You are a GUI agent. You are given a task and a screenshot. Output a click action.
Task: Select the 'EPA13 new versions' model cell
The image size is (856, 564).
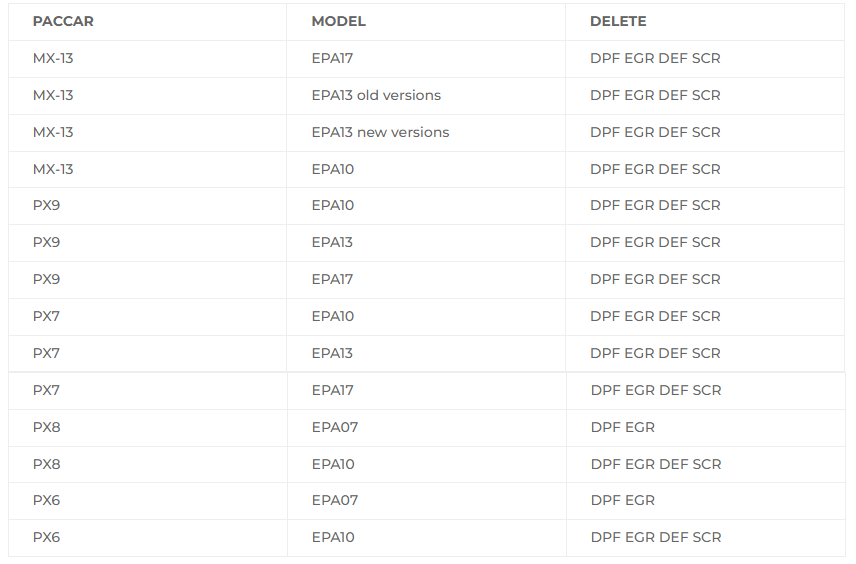pyautogui.click(x=380, y=132)
